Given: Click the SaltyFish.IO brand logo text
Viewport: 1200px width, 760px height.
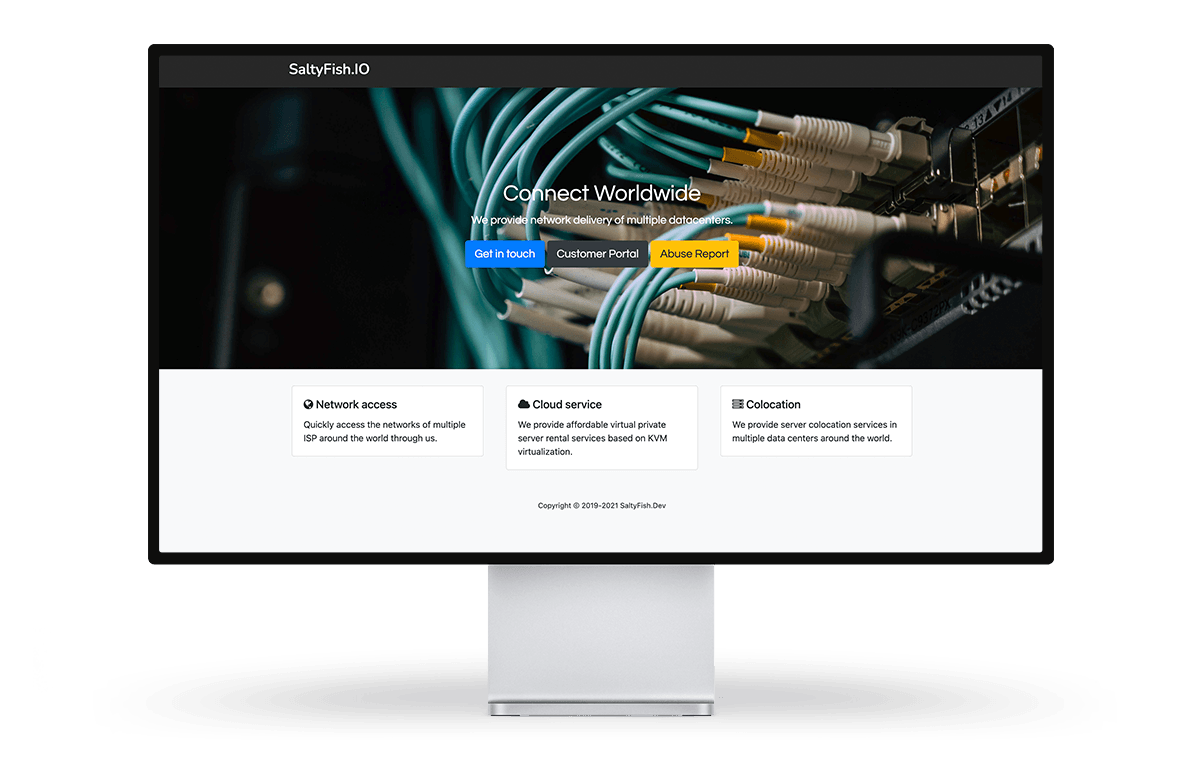Looking at the screenshot, I should (x=329, y=70).
